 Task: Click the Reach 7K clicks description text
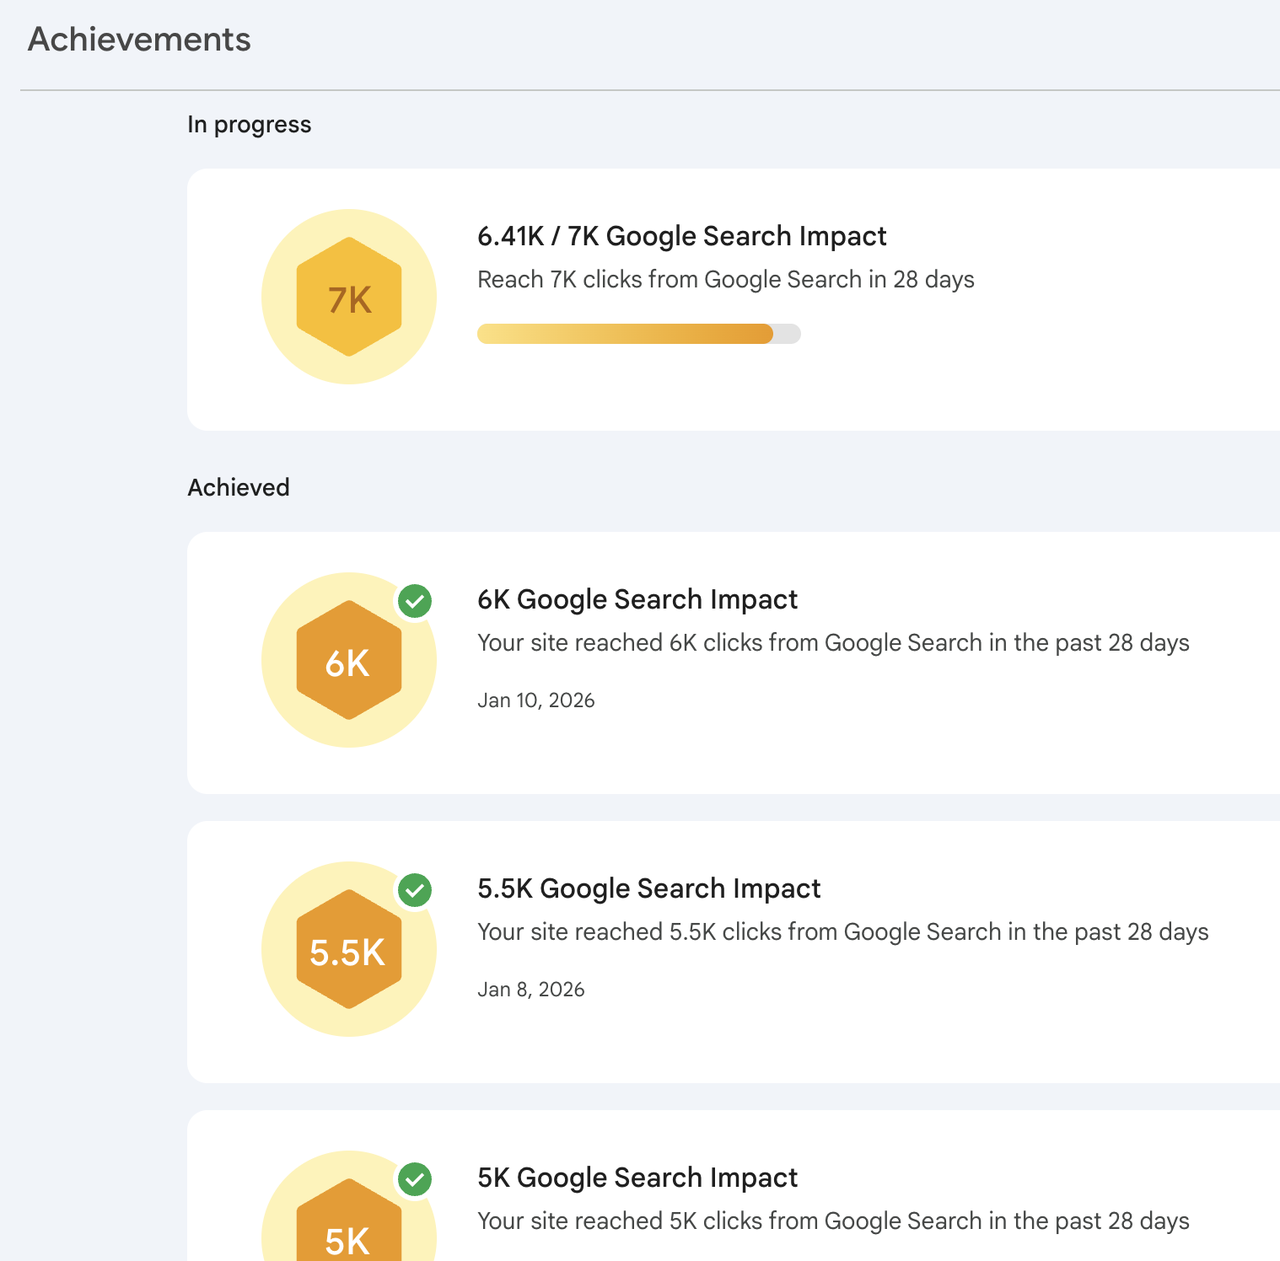pyautogui.click(x=725, y=280)
